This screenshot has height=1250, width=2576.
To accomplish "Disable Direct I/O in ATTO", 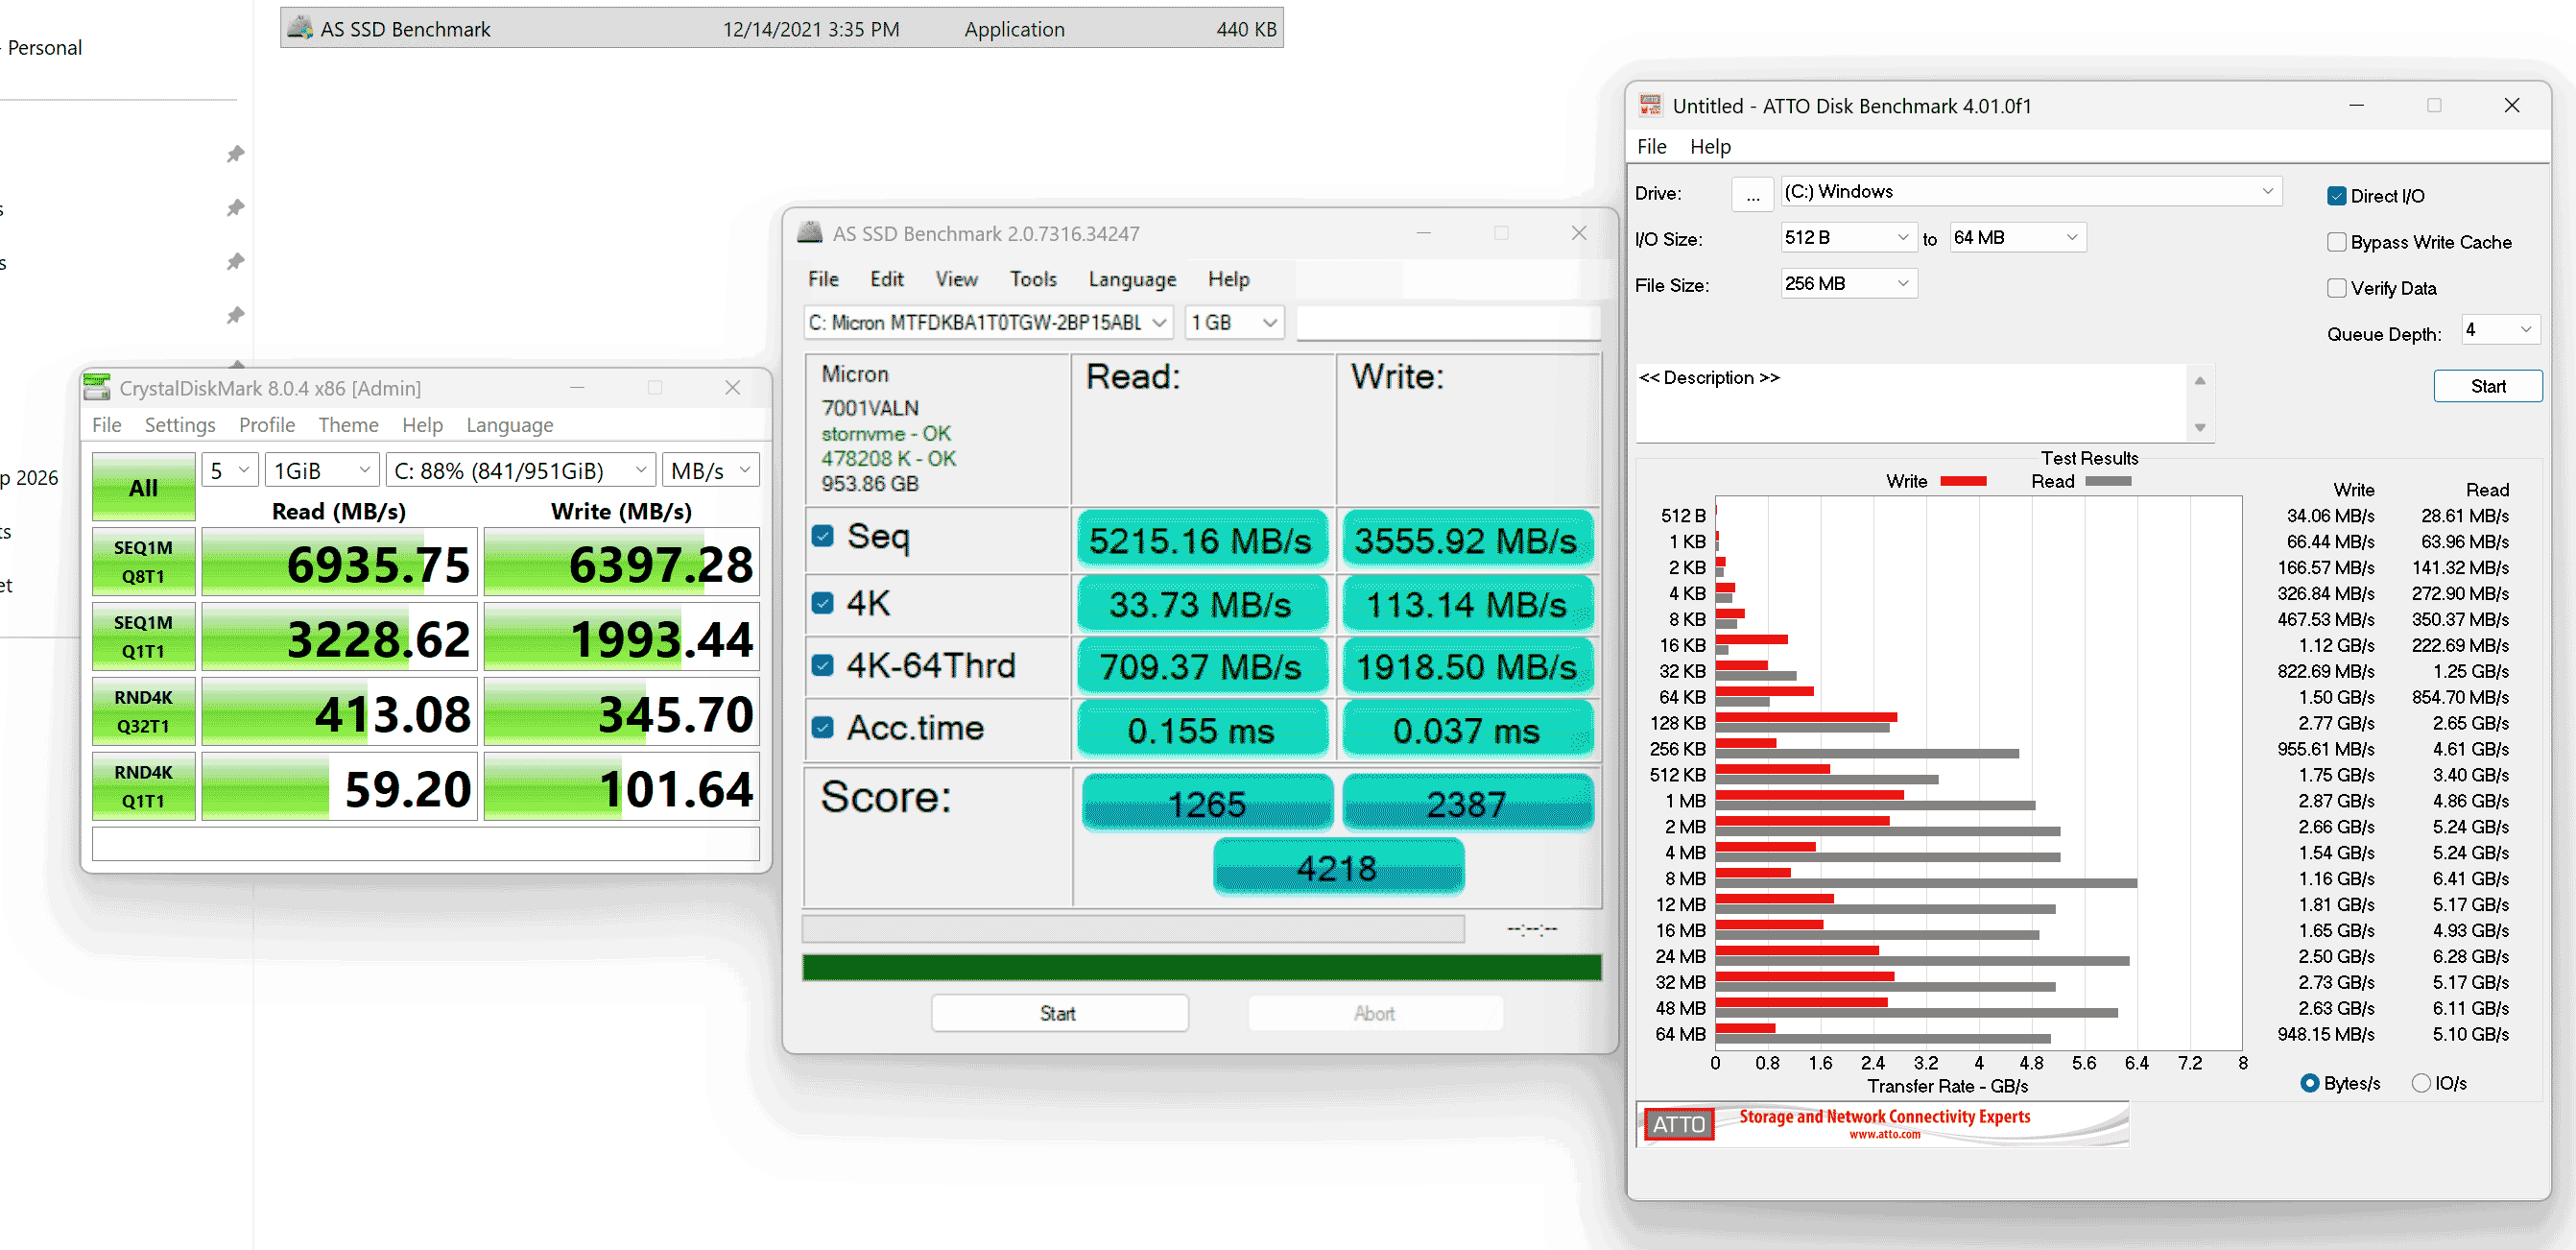I will pyautogui.click(x=2337, y=196).
